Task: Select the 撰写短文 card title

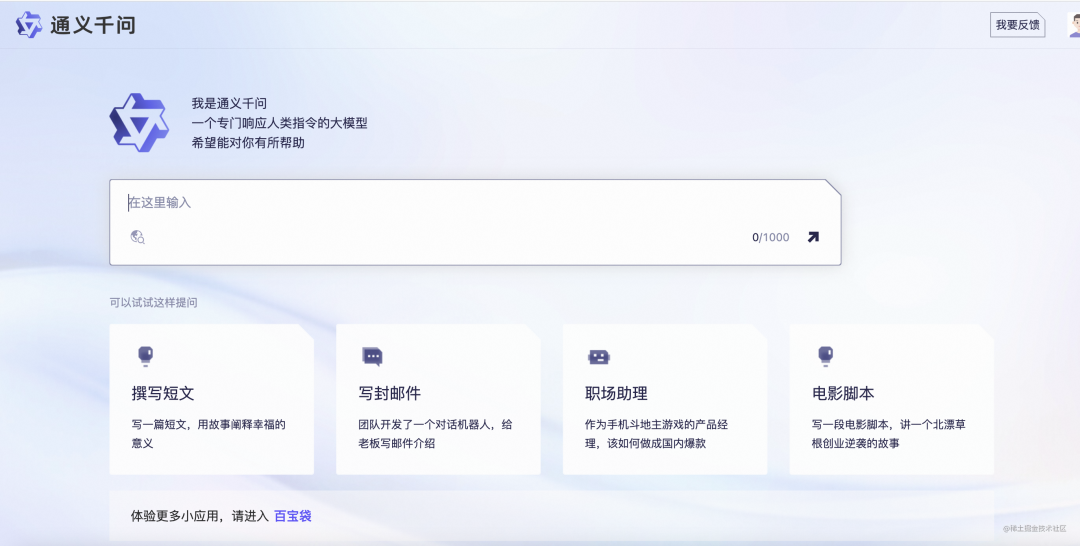Action: pos(163,393)
